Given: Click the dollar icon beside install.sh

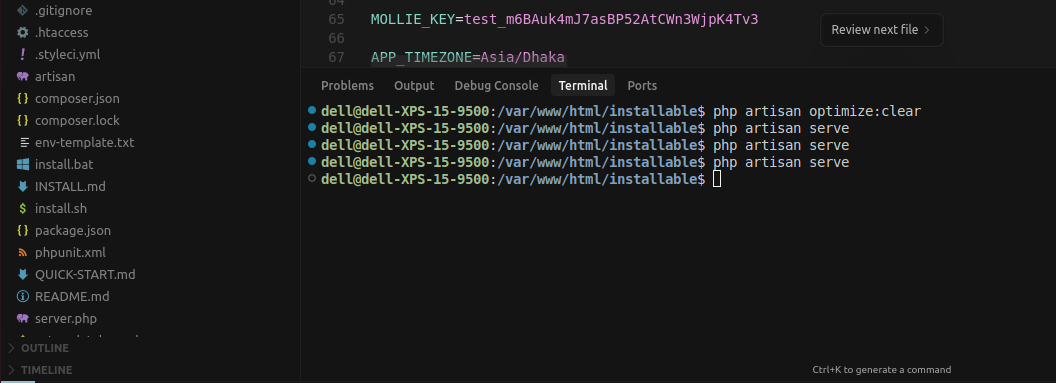Looking at the screenshot, I should [22, 209].
